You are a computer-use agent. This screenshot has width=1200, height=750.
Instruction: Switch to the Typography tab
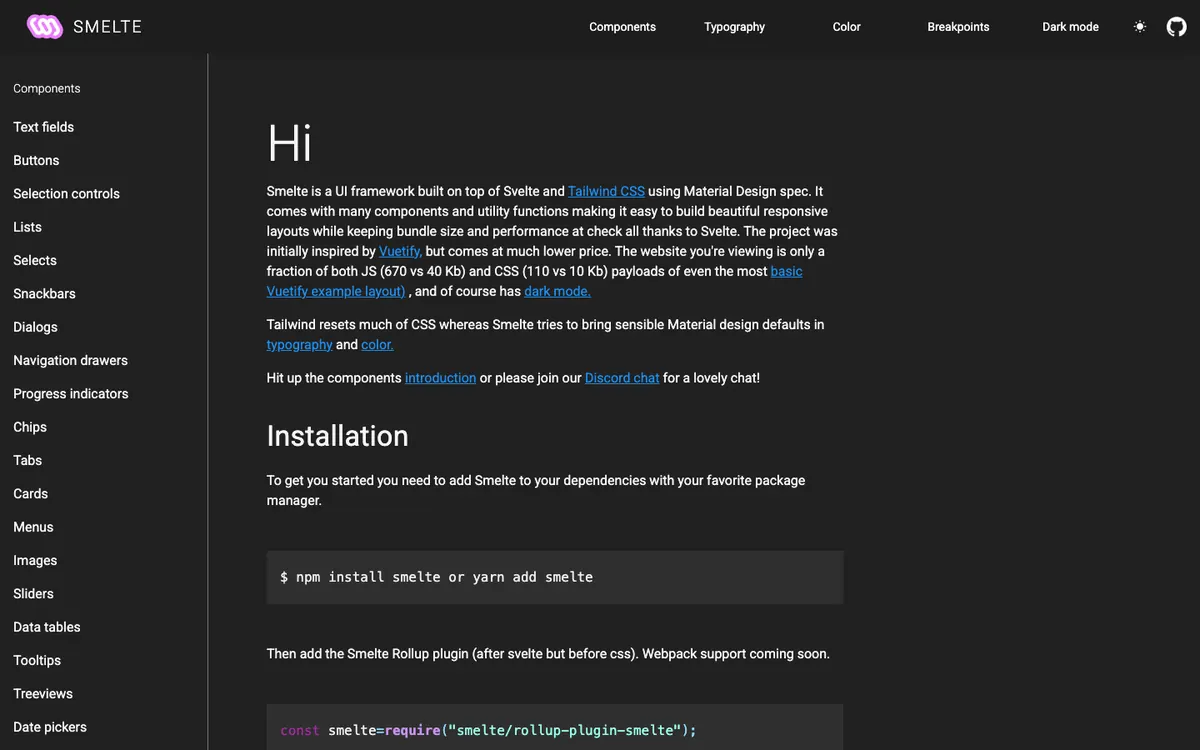point(734,27)
